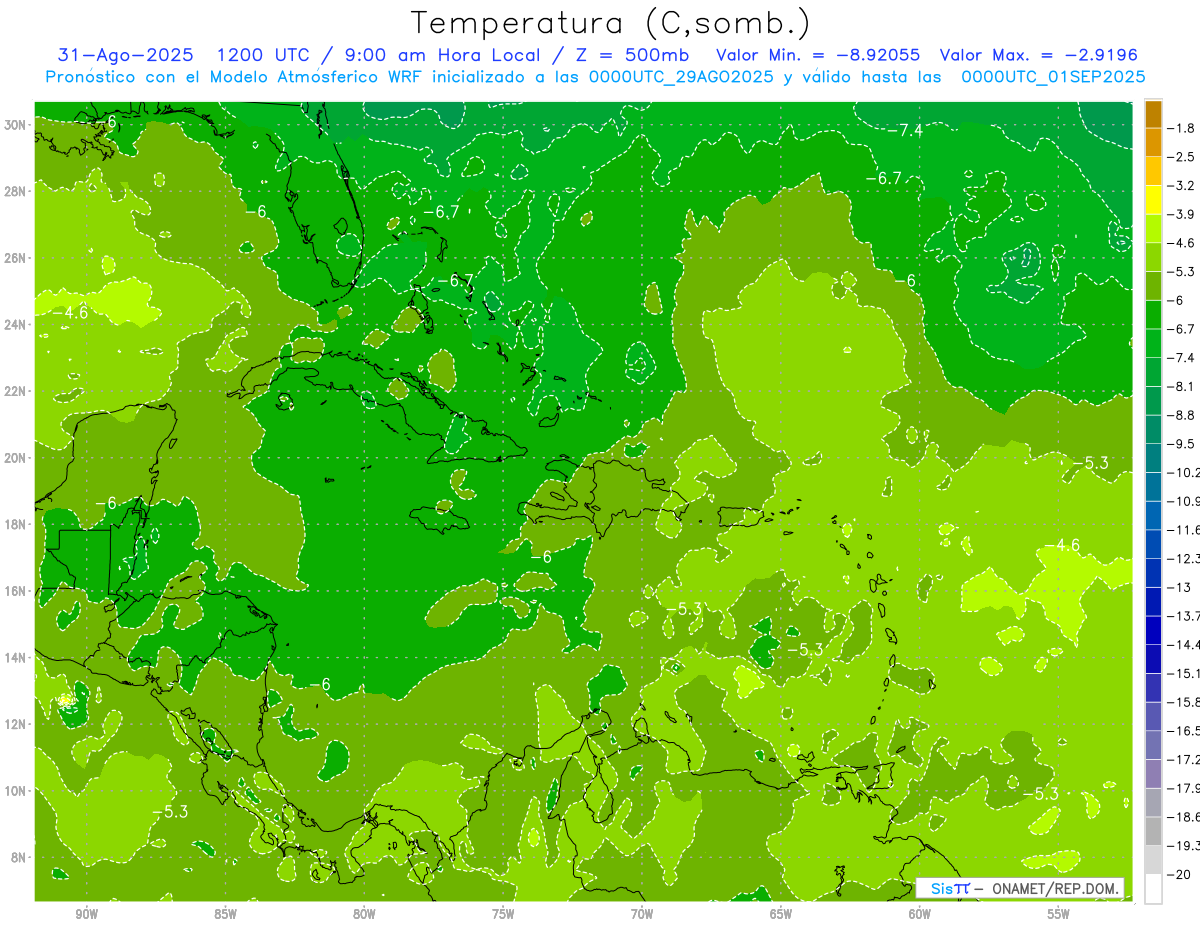The height and width of the screenshot is (927, 1200).
Task: Click the "-2.5" colorbar label
Action: [1182, 156]
